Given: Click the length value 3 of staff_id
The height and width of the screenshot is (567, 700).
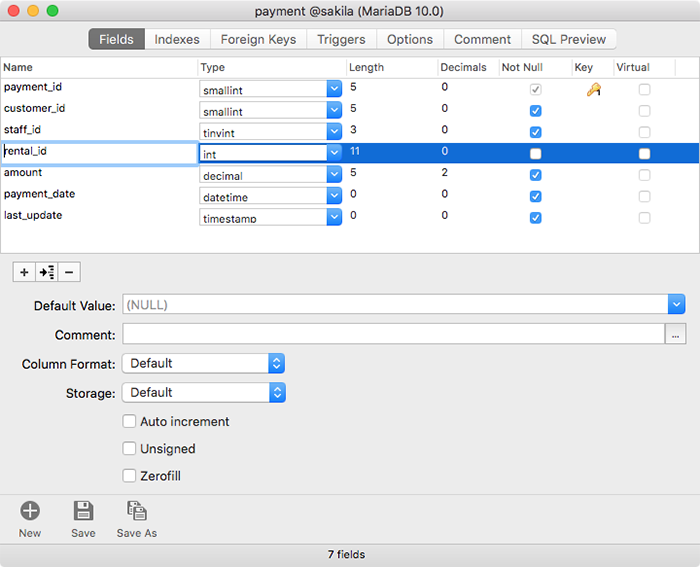Looking at the screenshot, I should [x=353, y=130].
